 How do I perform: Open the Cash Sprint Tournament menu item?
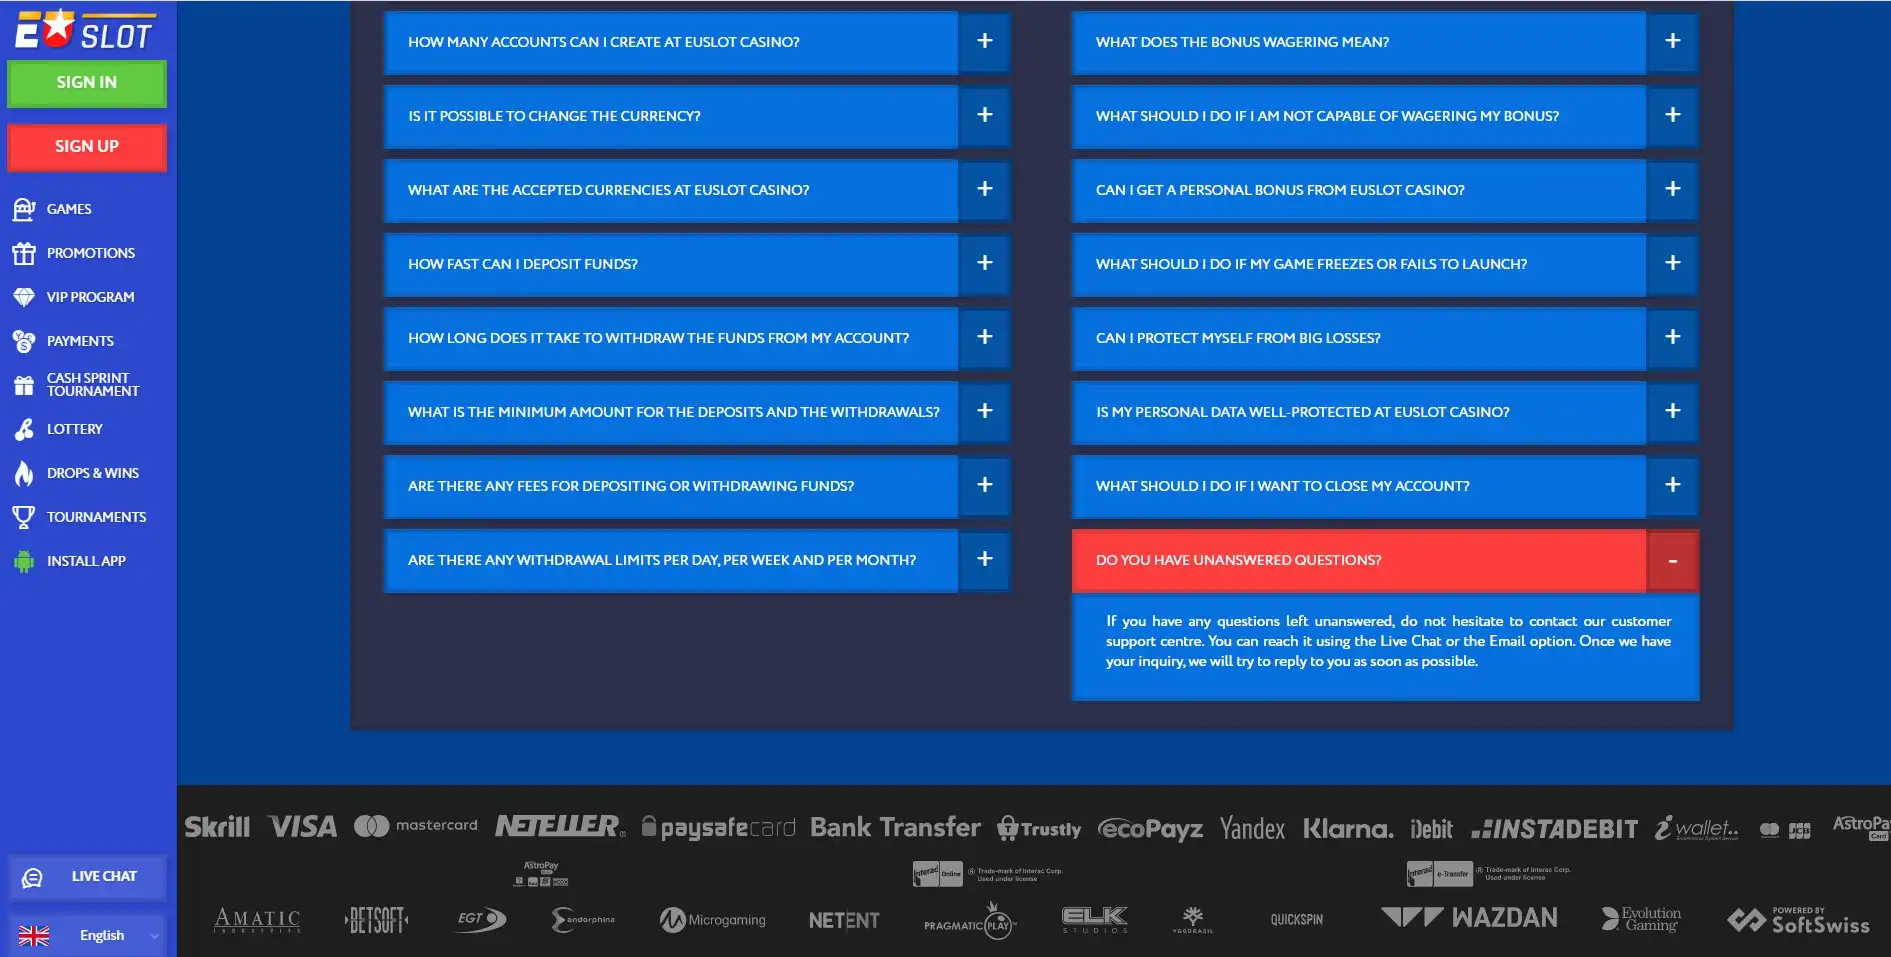click(92, 385)
